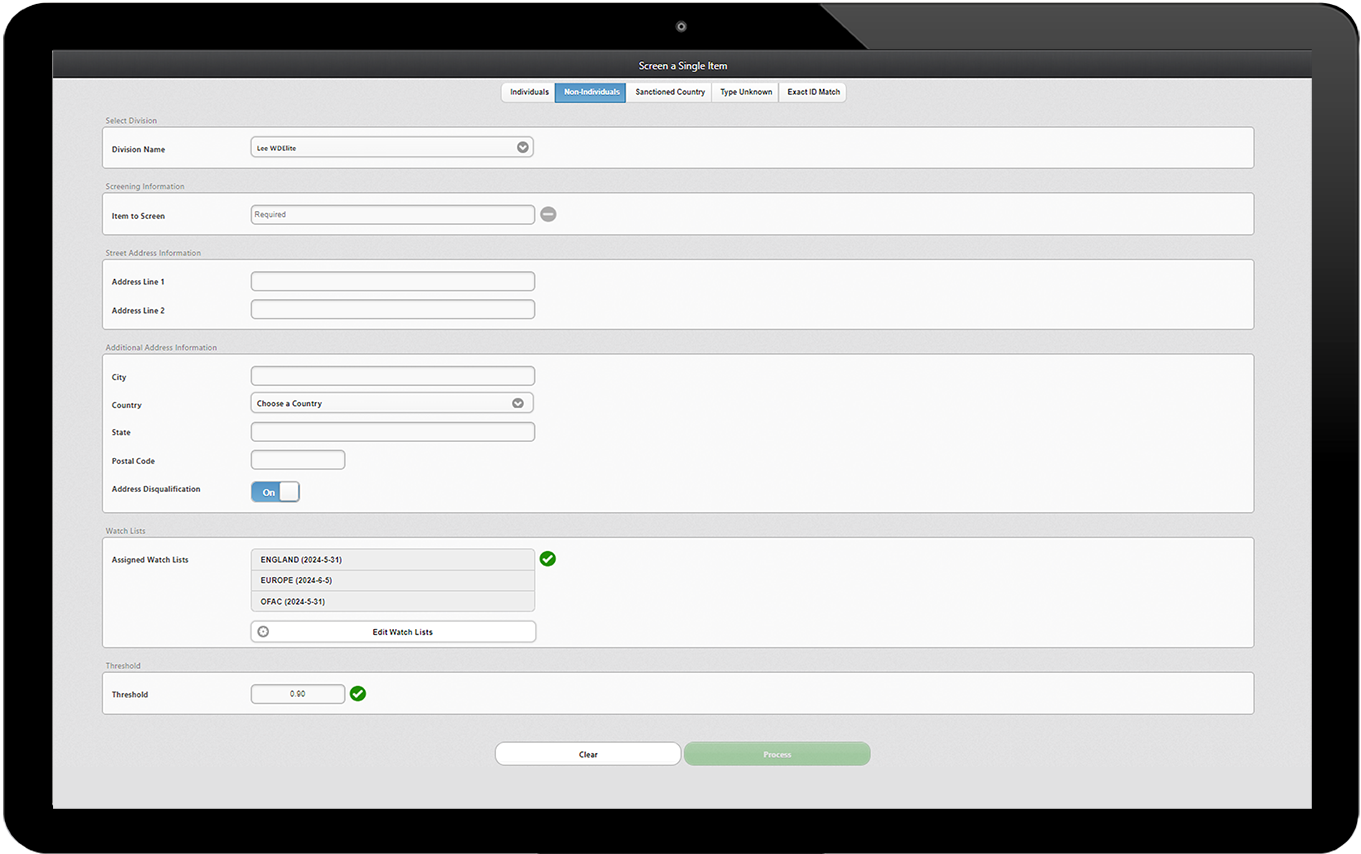Select the Sanctioned Country tab

click(670, 92)
